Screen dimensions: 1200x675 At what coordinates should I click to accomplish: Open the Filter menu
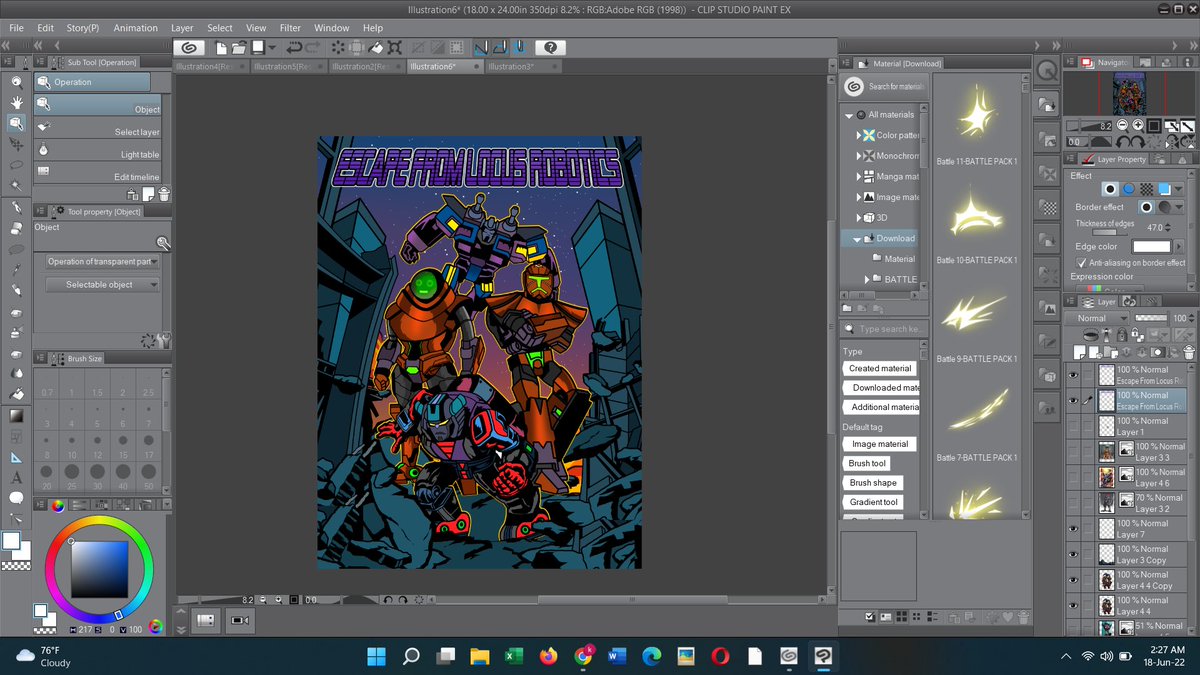click(x=289, y=27)
